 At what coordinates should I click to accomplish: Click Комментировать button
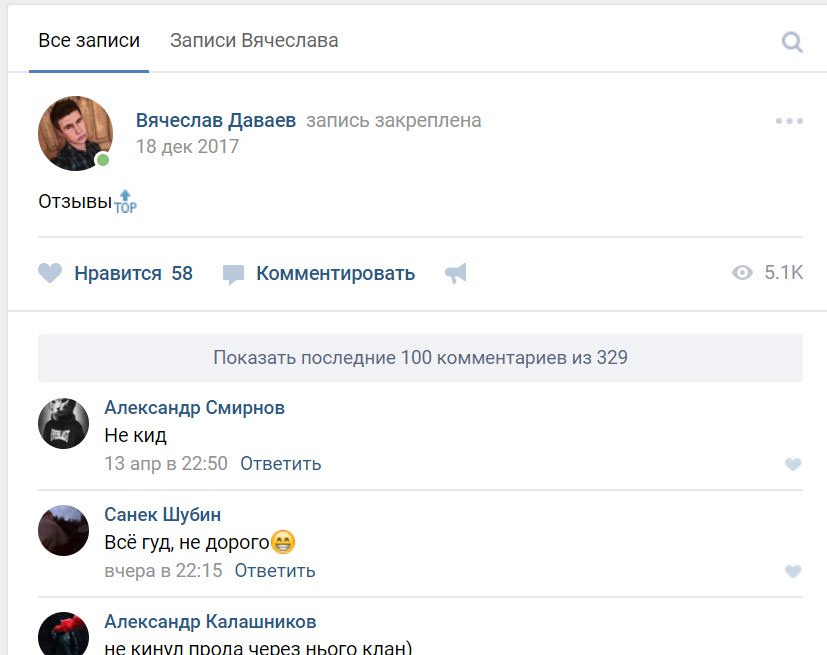click(x=335, y=273)
